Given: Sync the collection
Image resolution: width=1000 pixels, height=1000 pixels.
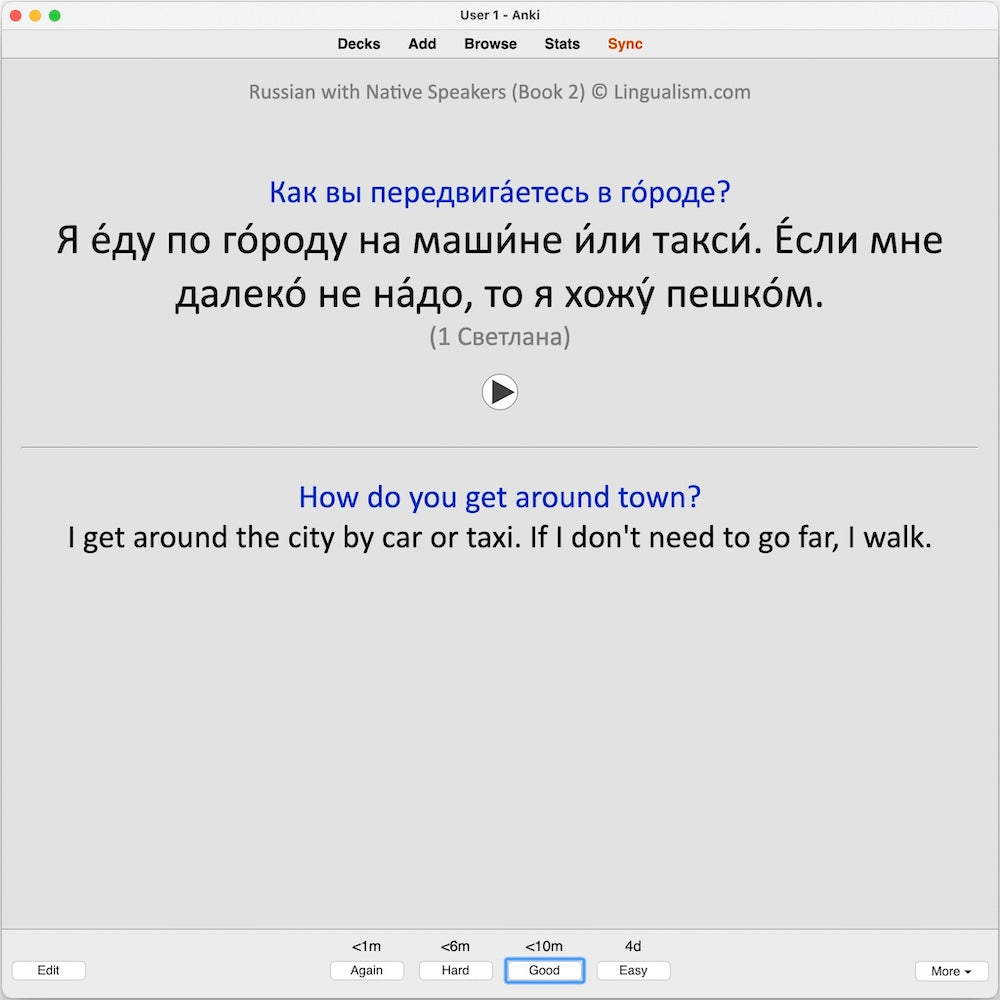Looking at the screenshot, I should pyautogui.click(x=625, y=44).
